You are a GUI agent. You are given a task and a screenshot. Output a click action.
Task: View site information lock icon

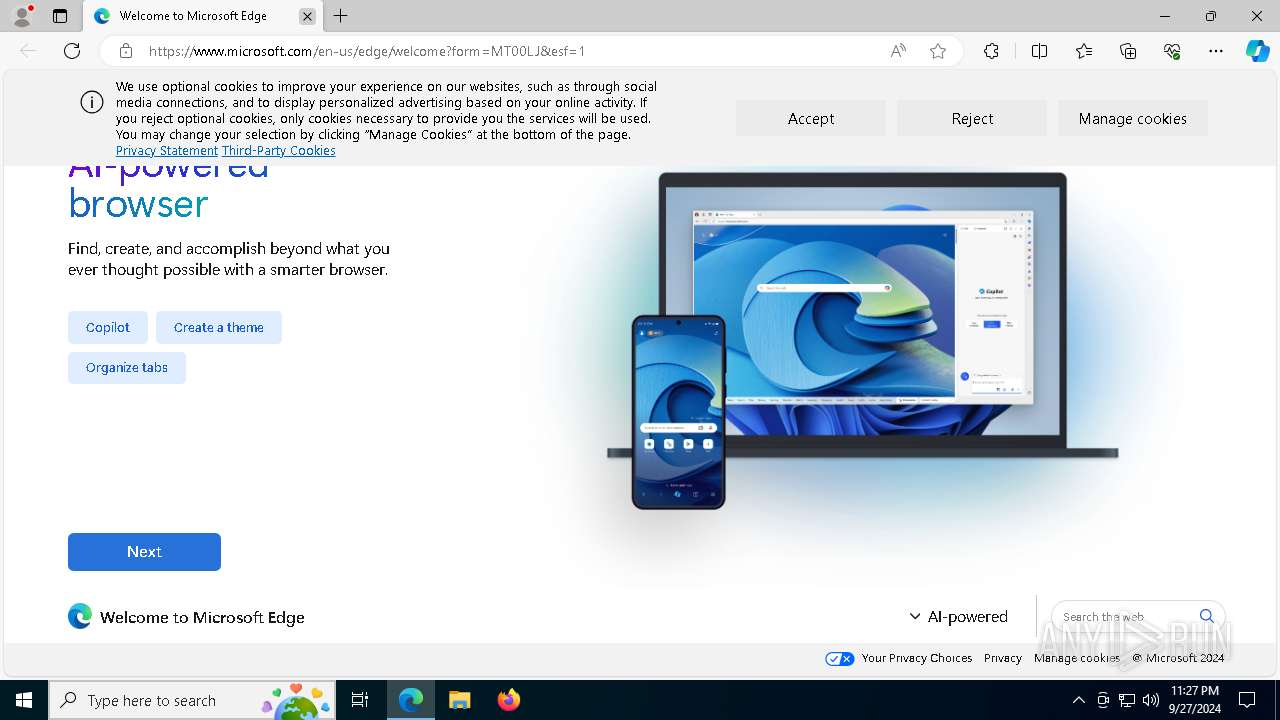click(126, 51)
